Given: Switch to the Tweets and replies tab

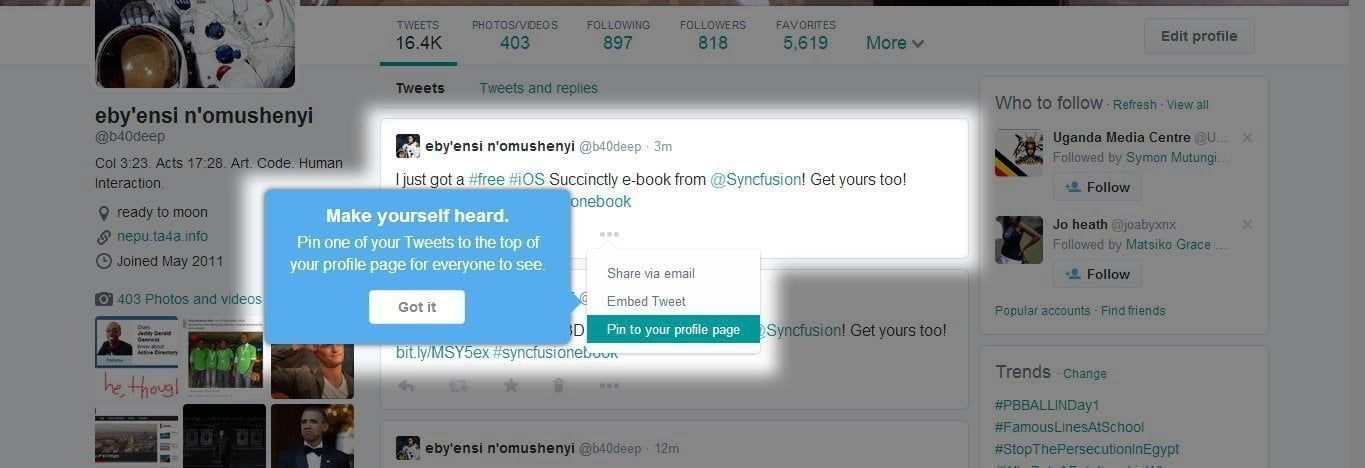Looking at the screenshot, I should 538,88.
